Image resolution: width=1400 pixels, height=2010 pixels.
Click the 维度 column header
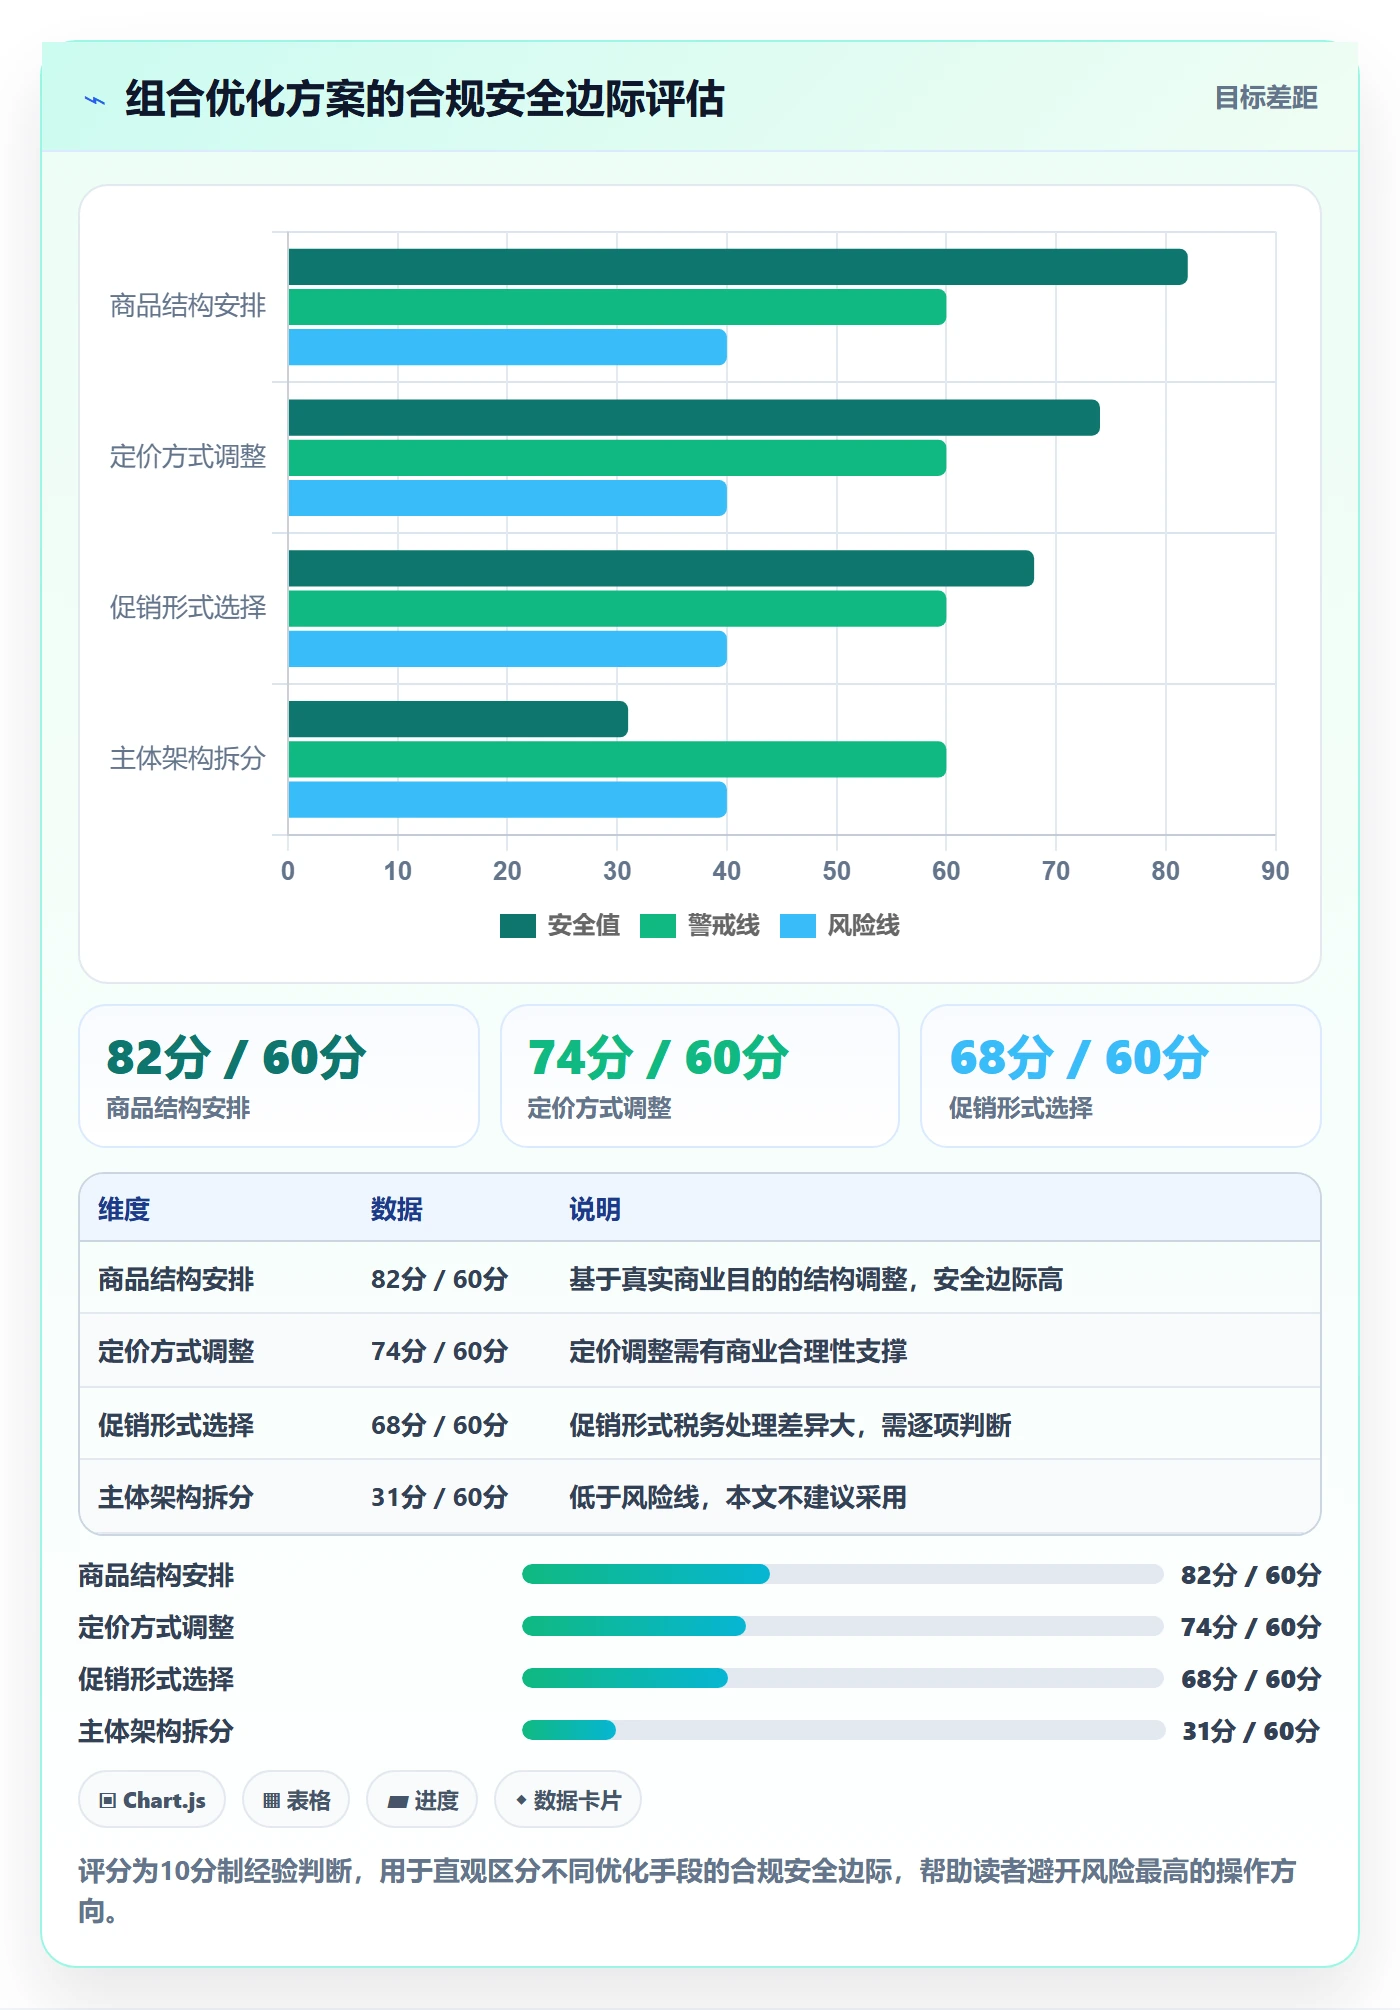(x=124, y=1209)
